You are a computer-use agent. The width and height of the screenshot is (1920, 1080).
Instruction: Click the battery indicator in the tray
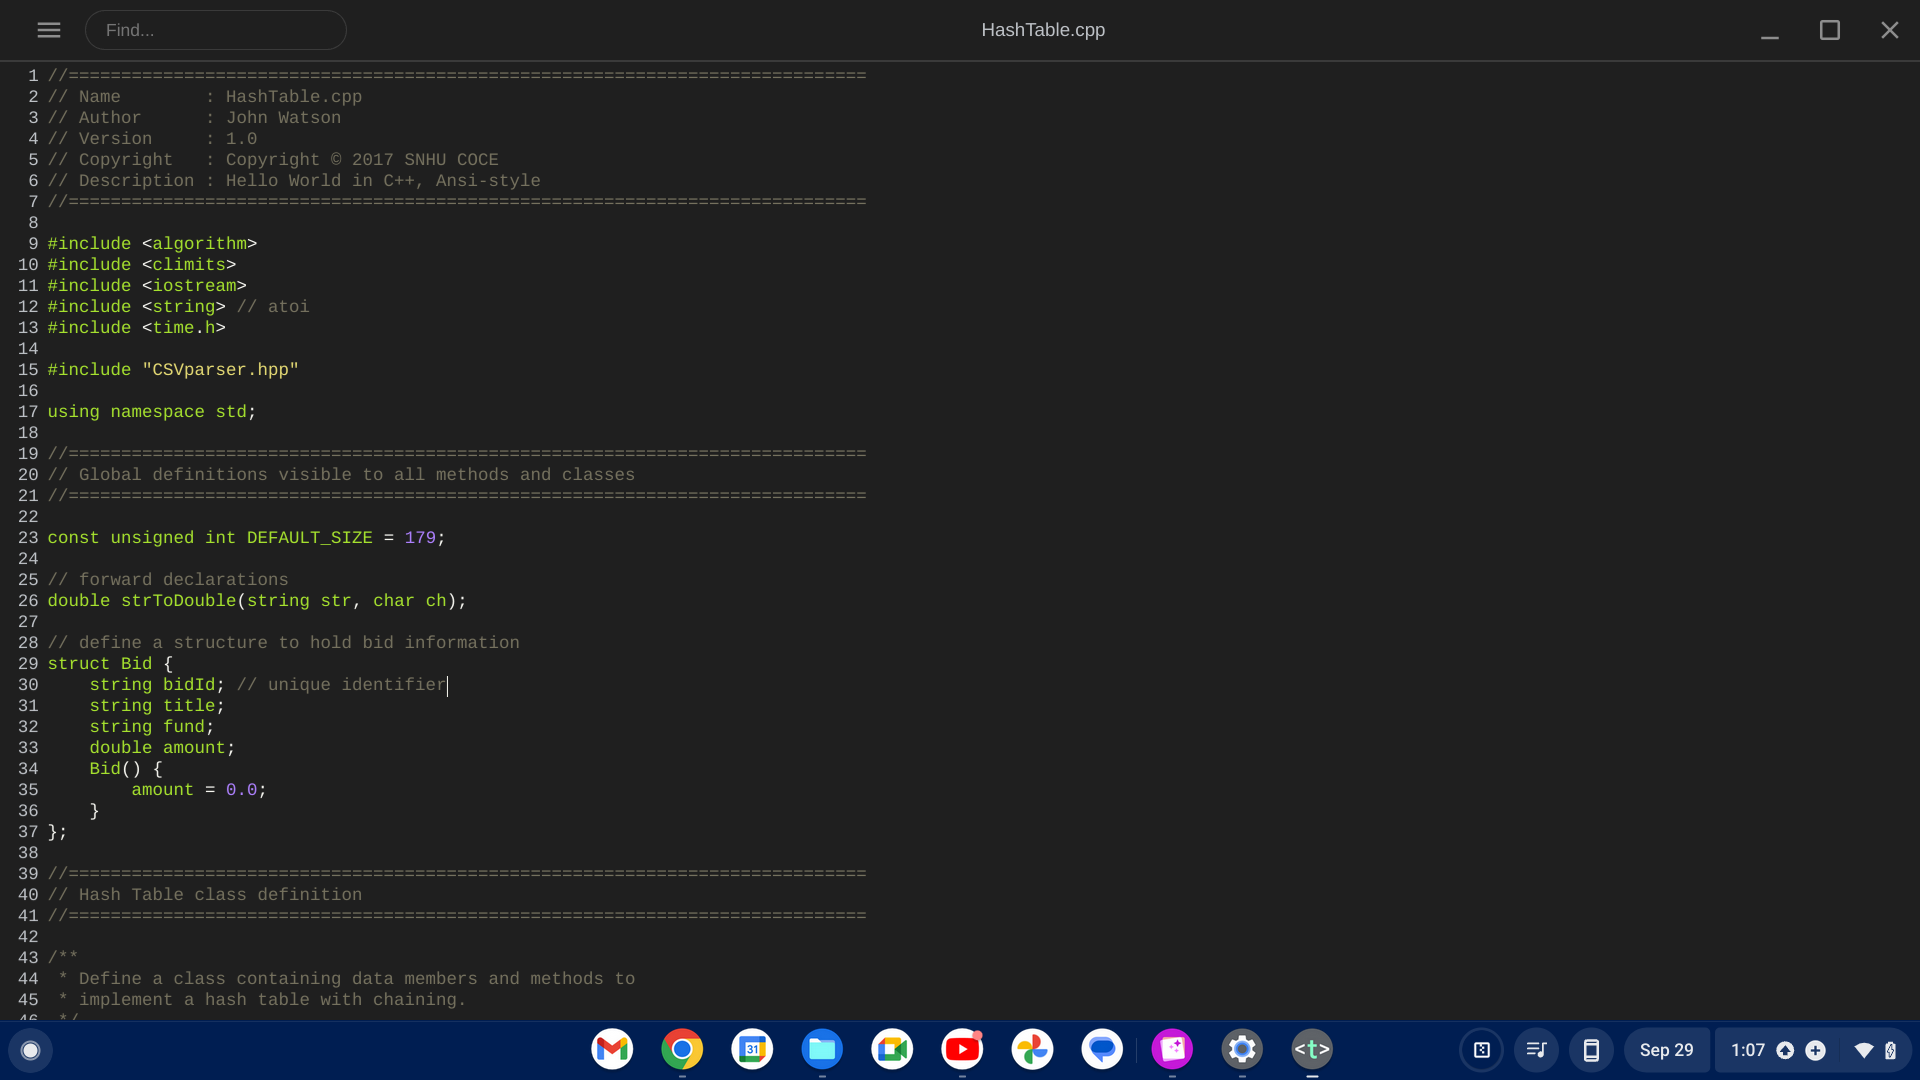tap(1888, 1050)
